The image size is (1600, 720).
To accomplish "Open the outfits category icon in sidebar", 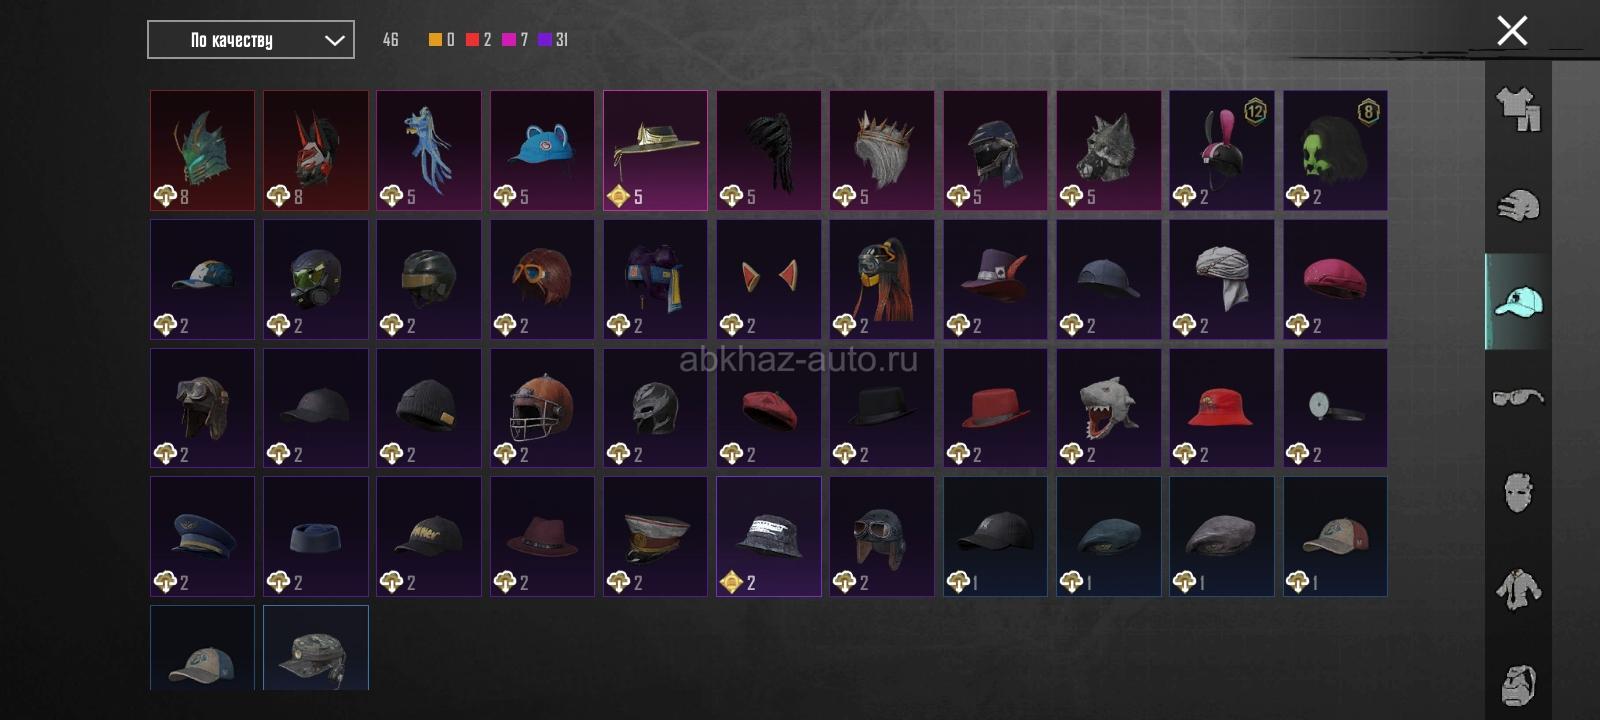I will [1518, 109].
